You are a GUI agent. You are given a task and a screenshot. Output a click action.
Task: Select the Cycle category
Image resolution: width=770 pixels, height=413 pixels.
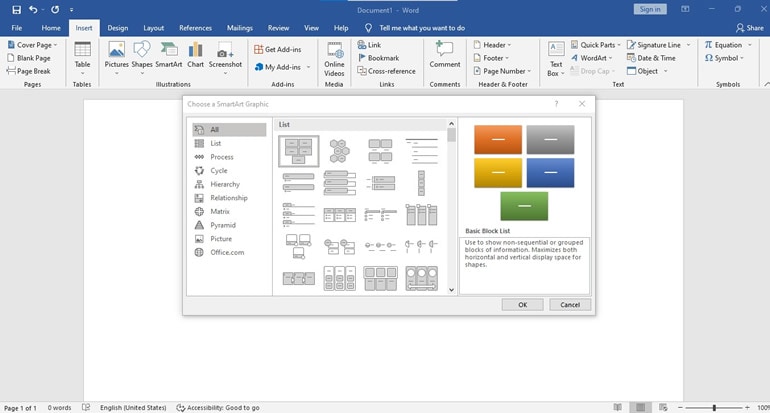tap(229, 170)
